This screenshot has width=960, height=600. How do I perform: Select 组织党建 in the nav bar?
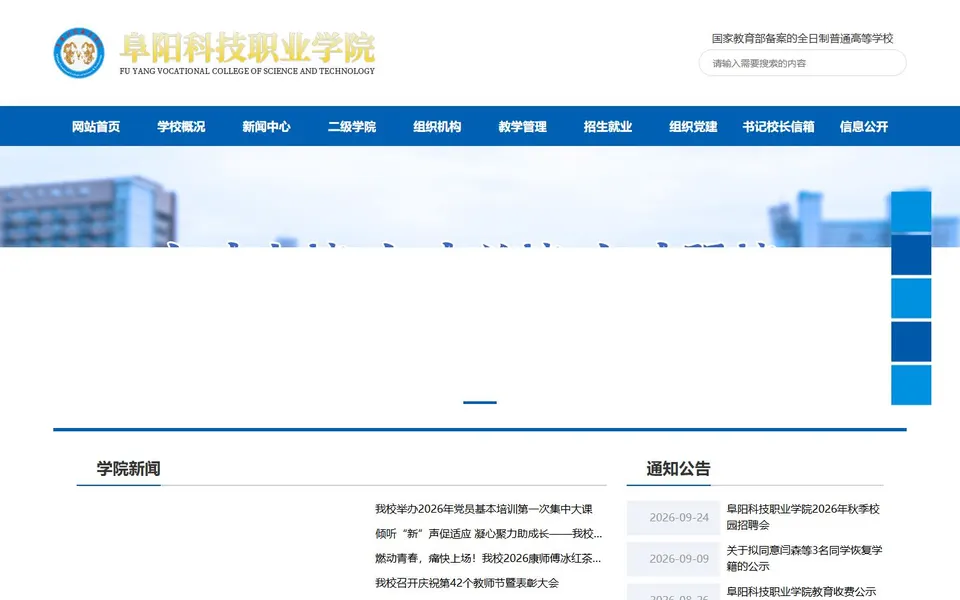[x=693, y=126]
